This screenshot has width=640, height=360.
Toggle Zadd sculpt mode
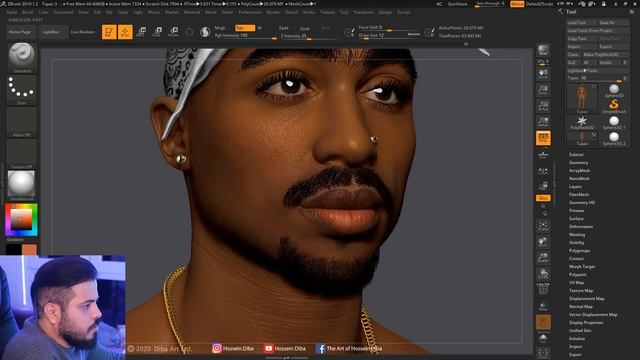pos(283,28)
